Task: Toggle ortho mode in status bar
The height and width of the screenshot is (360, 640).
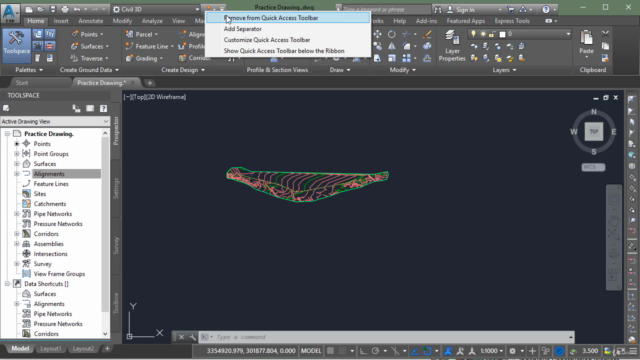Action: coord(363,351)
